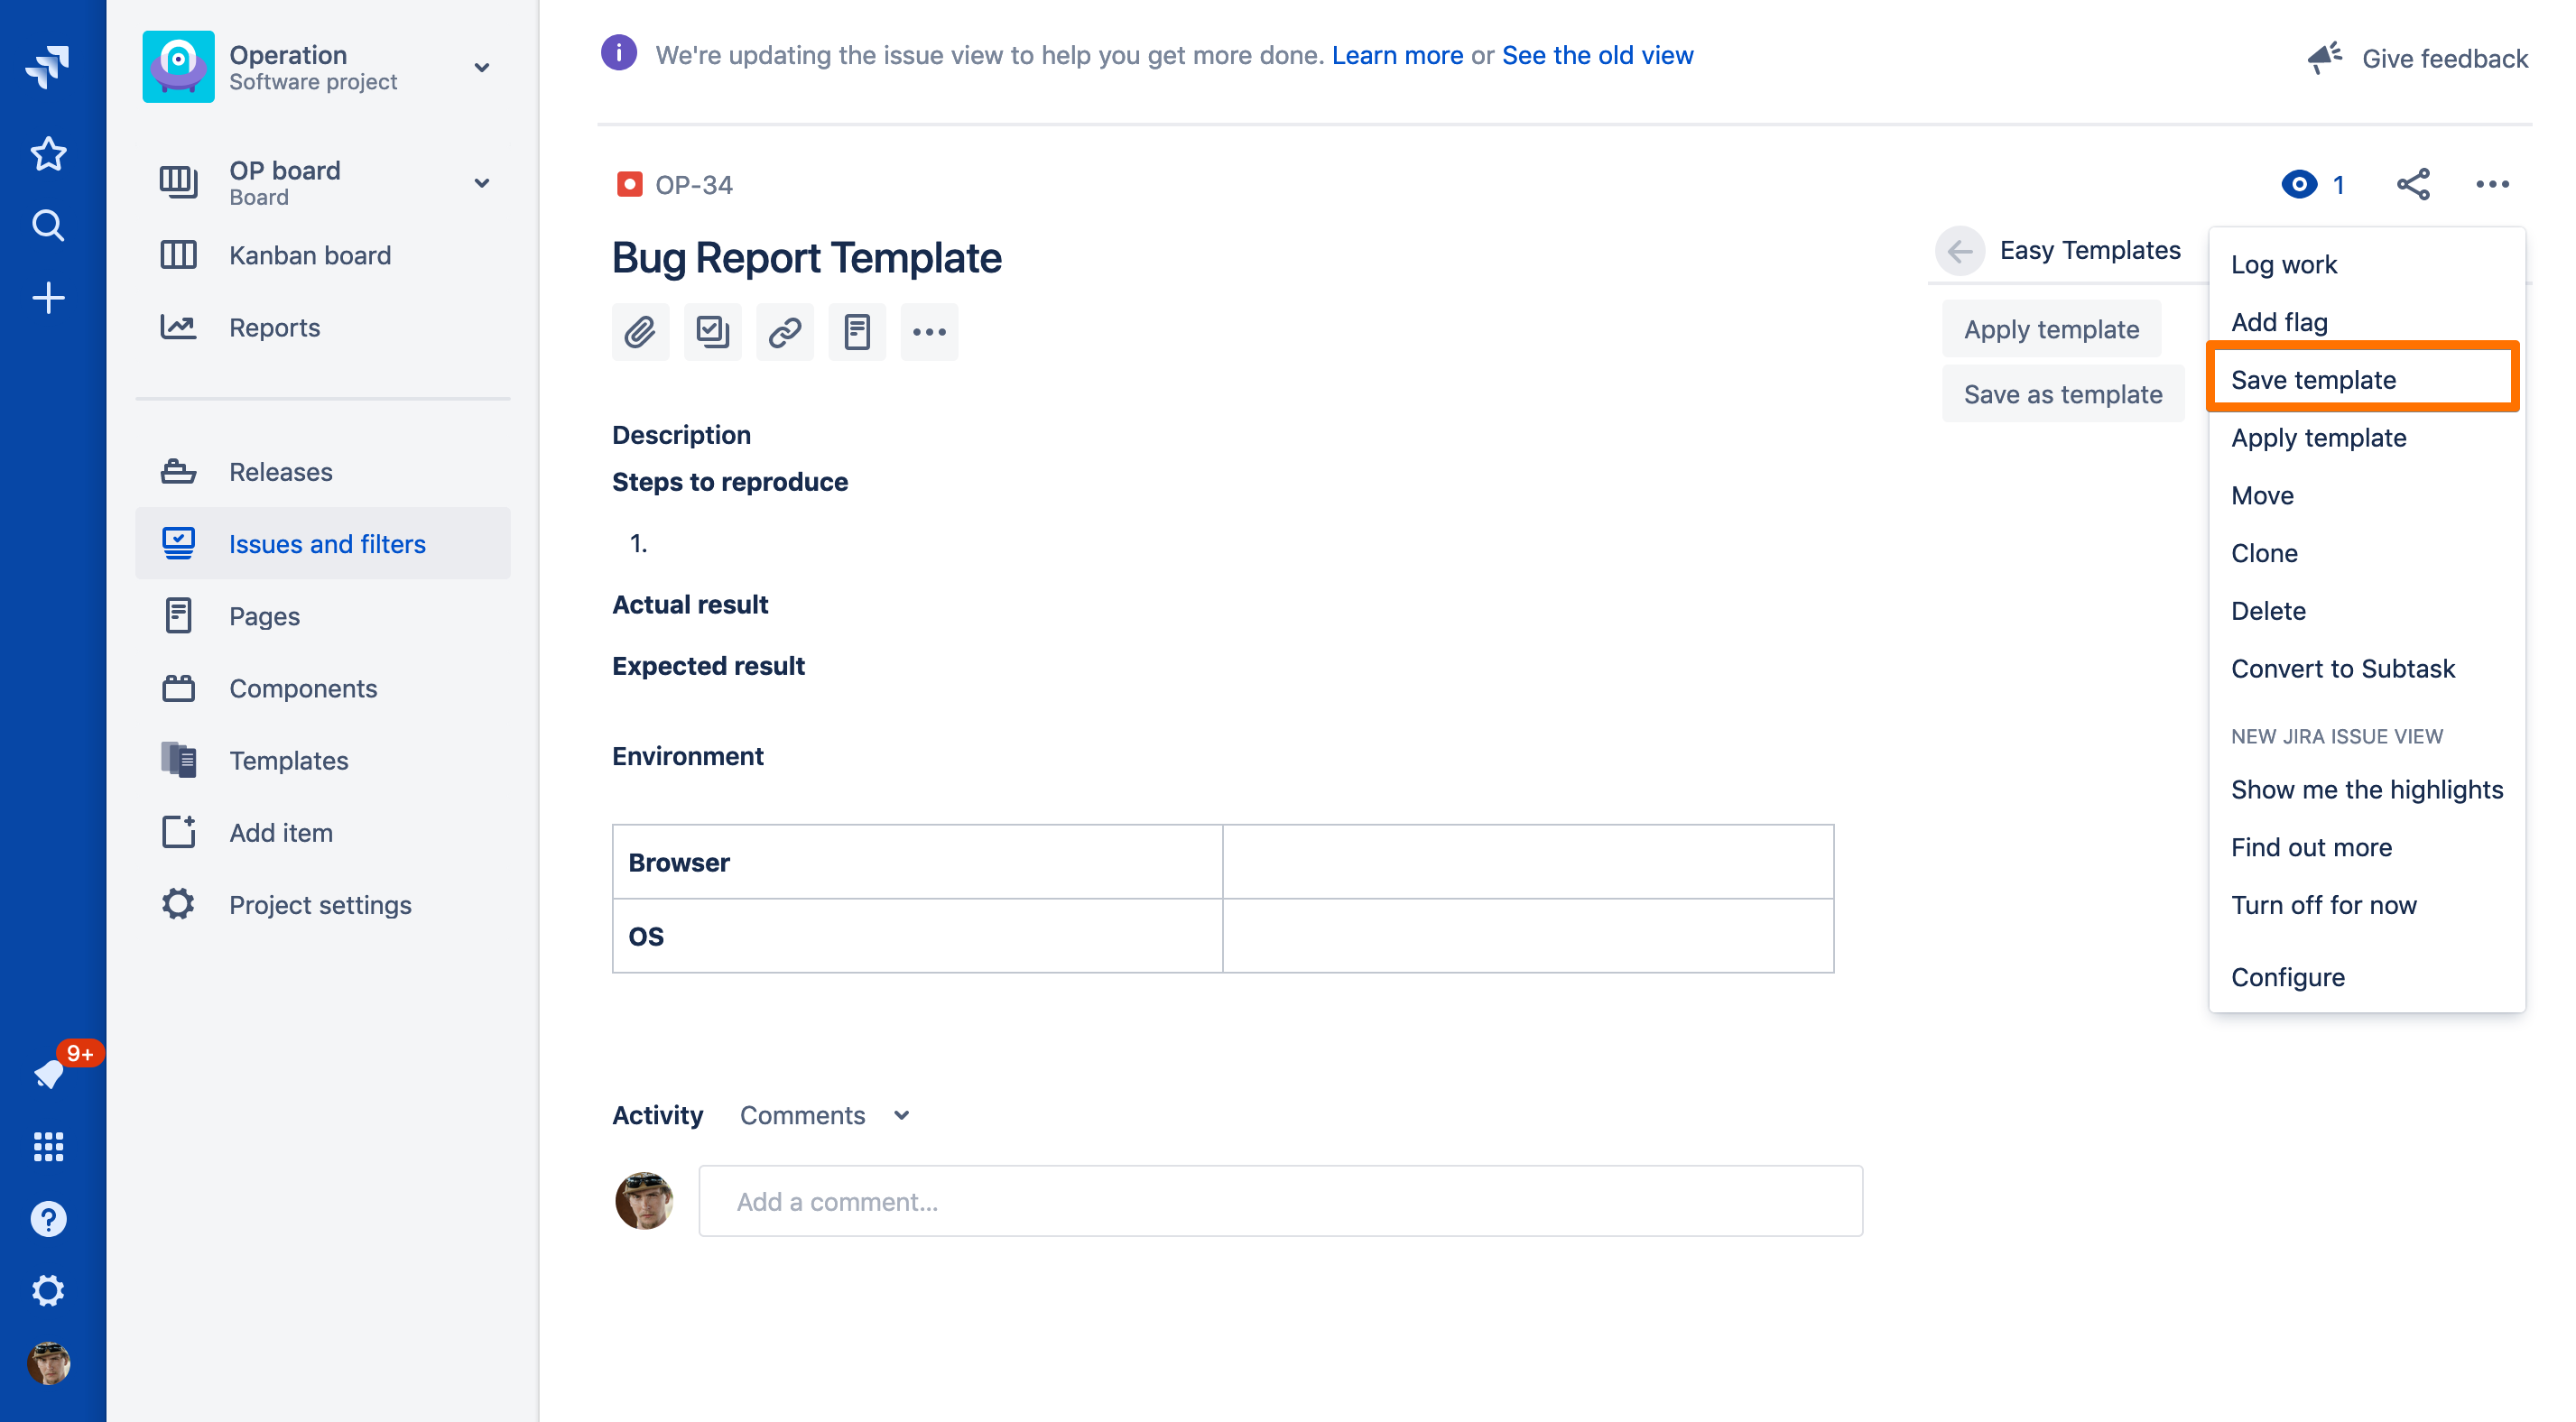Image resolution: width=2576 pixels, height=1422 pixels.
Task: Open the app switcher grid icon
Action: [48, 1146]
